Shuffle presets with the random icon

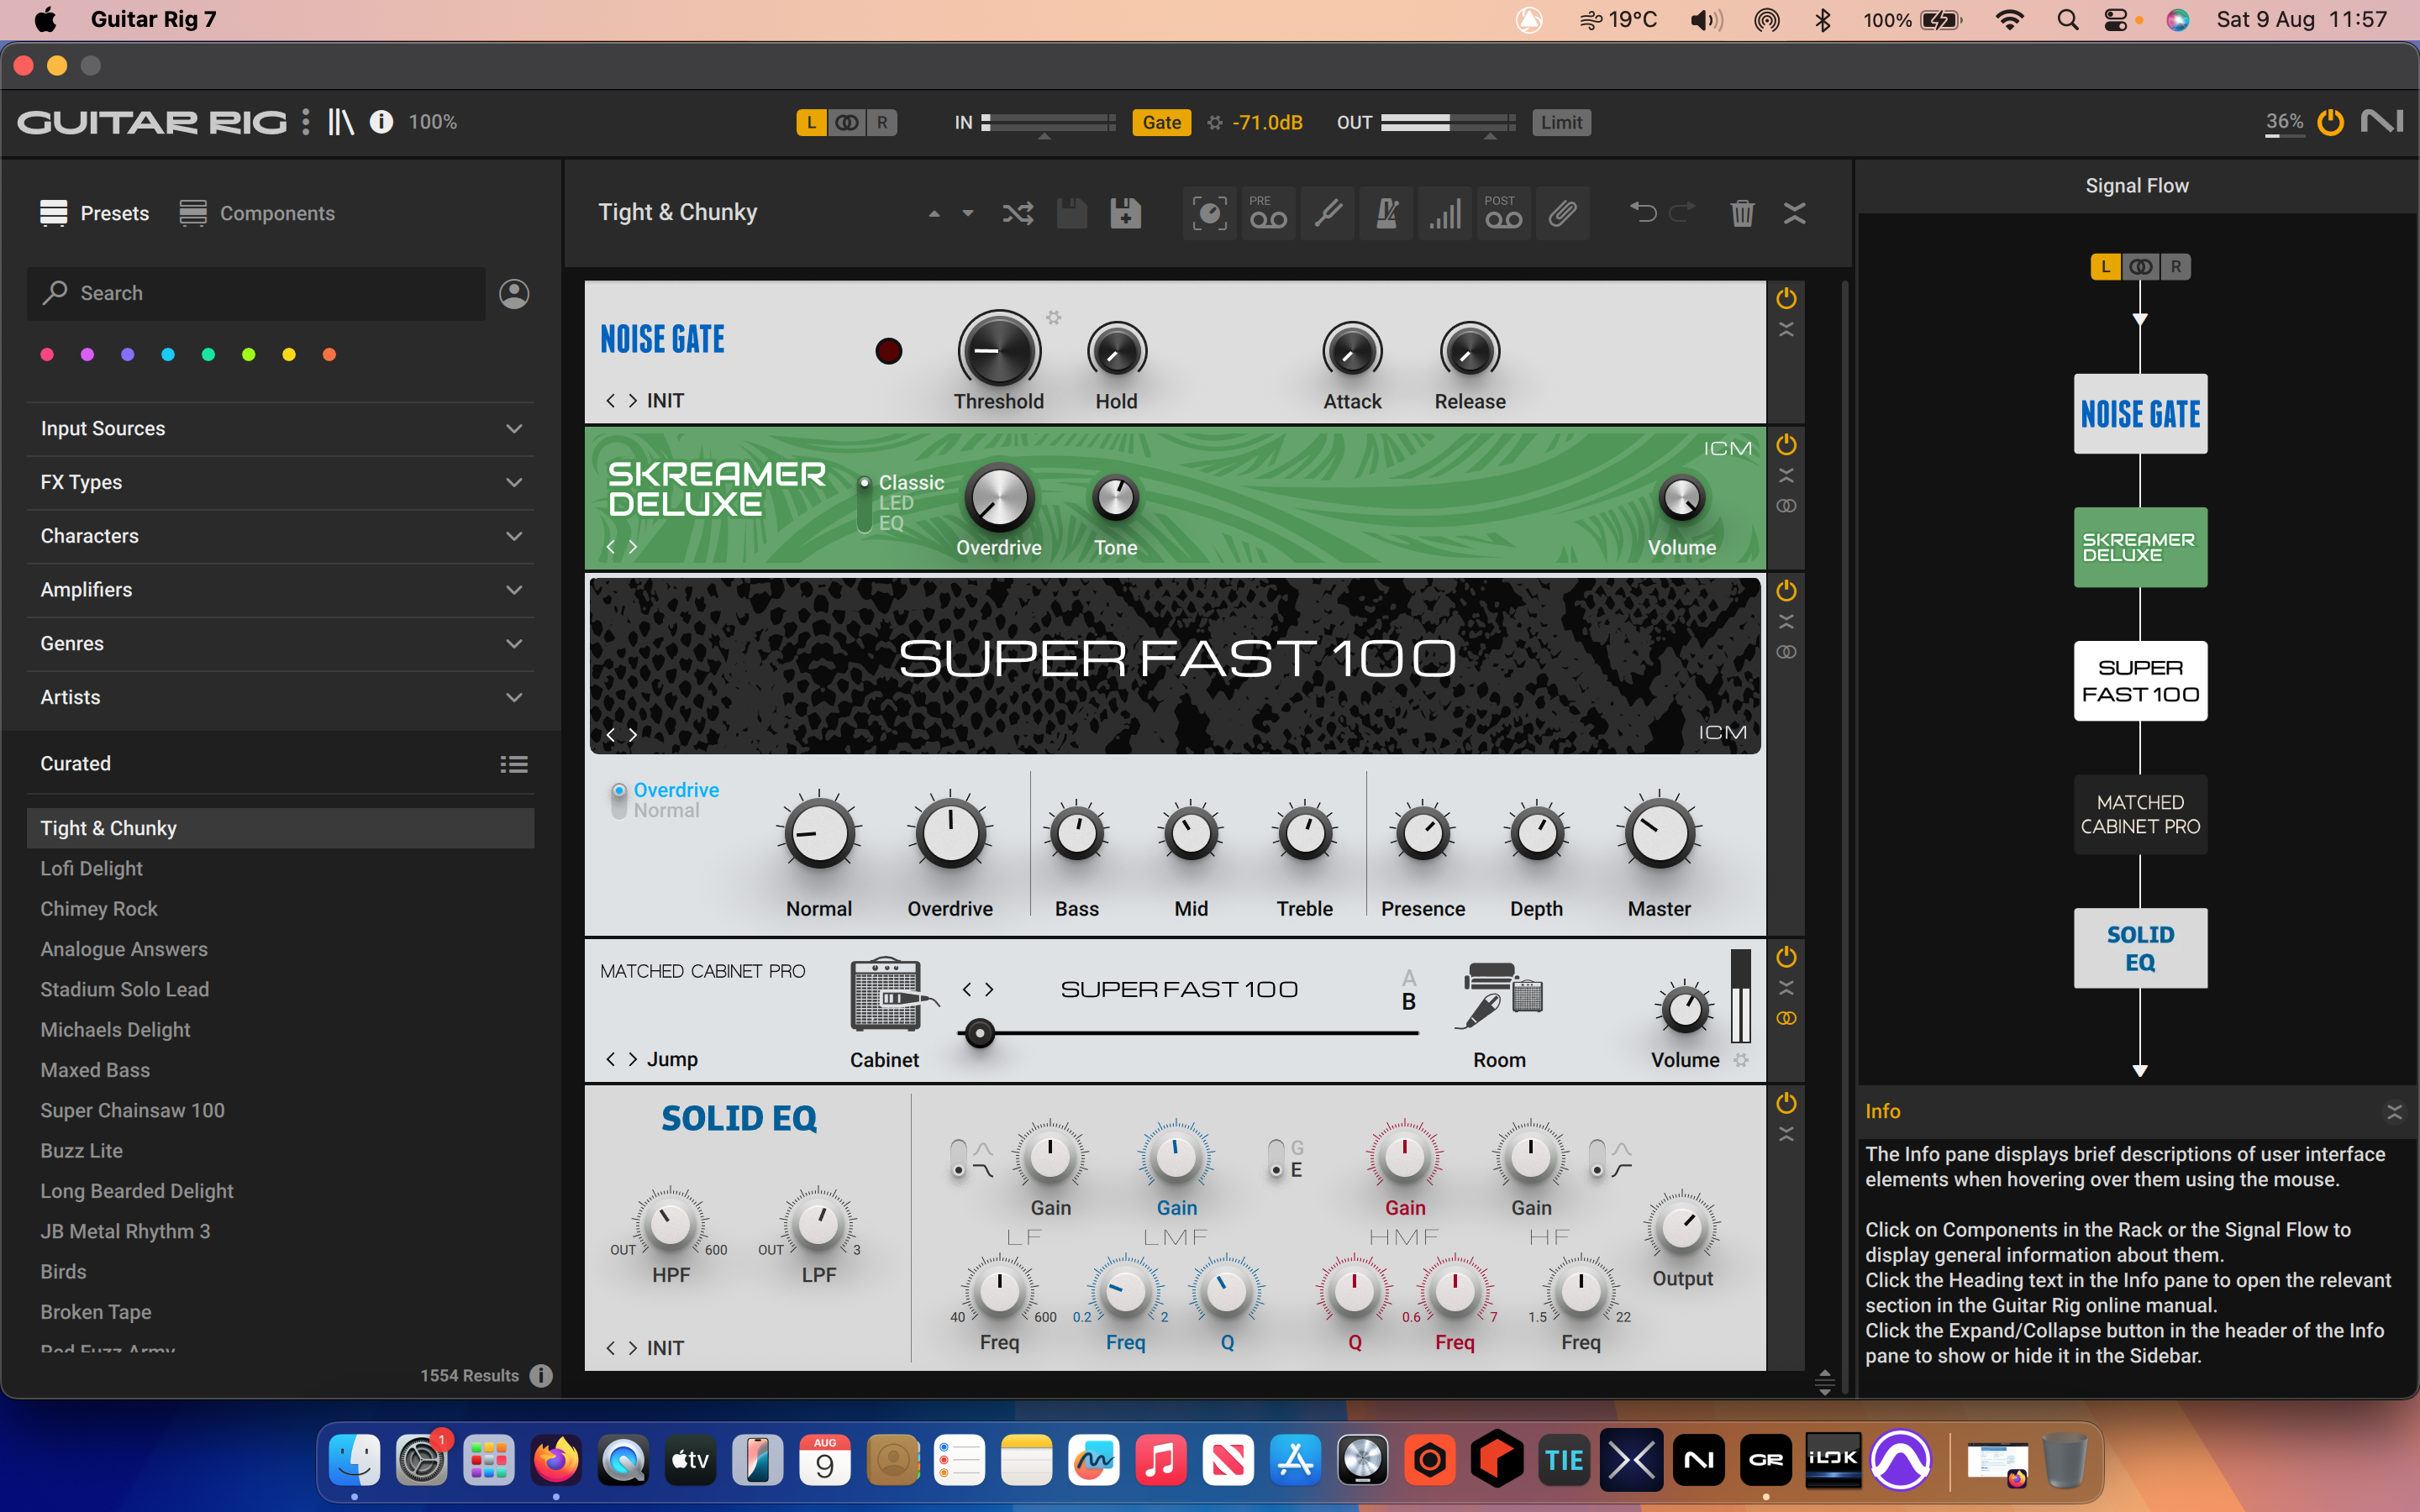click(x=1018, y=213)
